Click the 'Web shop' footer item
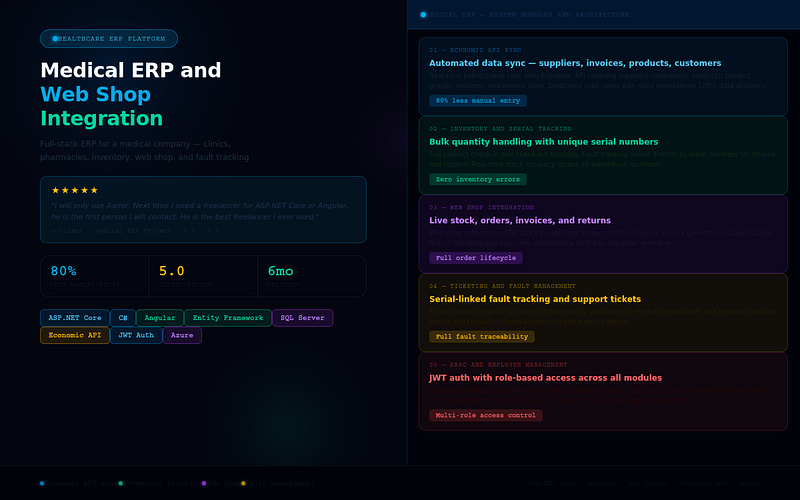 (224, 483)
